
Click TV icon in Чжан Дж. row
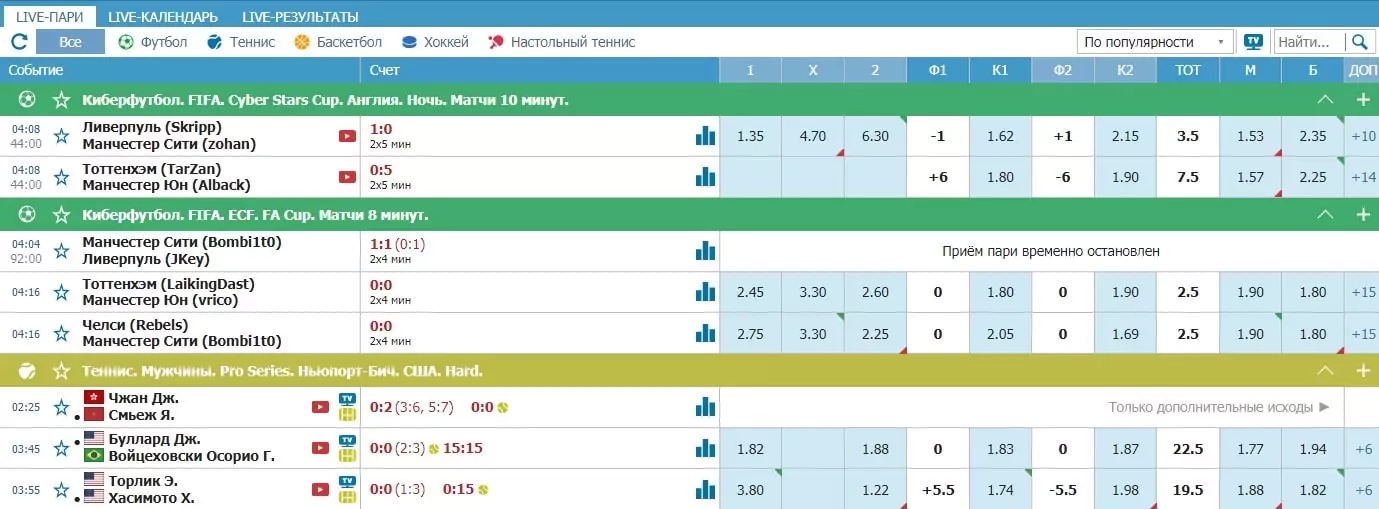(x=348, y=398)
